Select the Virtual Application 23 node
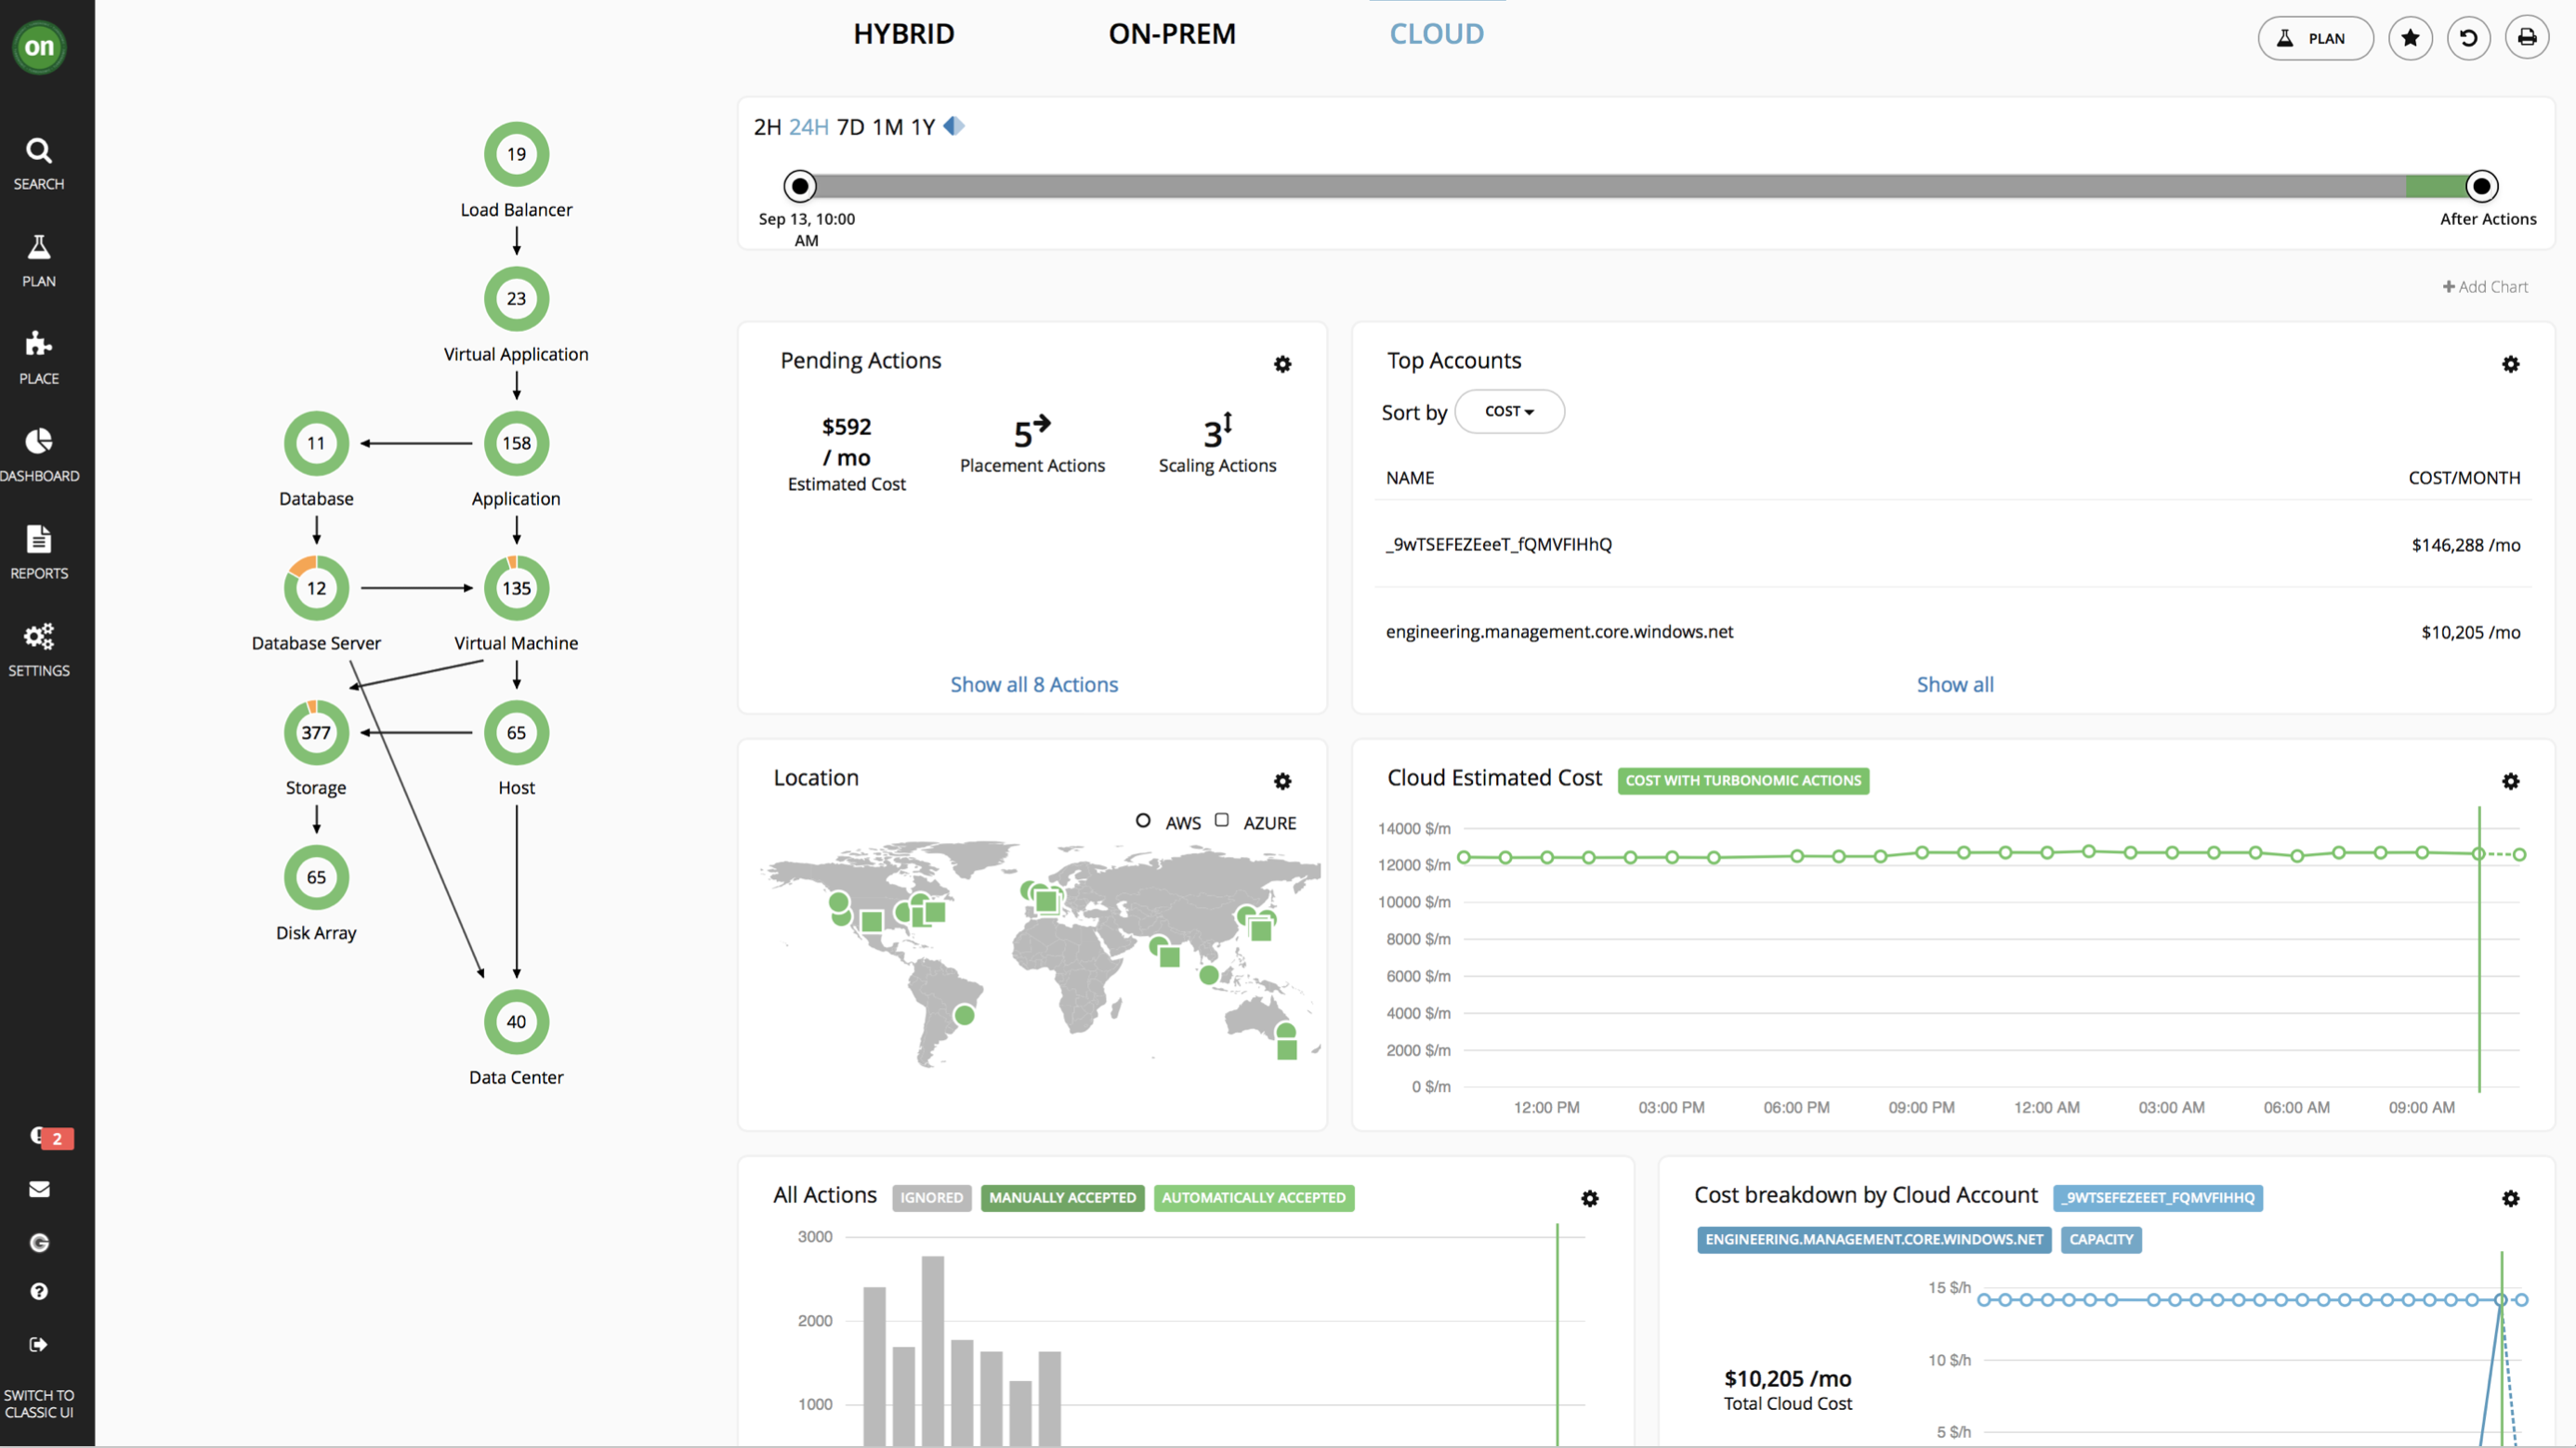The height and width of the screenshot is (1448, 2576). click(x=516, y=298)
